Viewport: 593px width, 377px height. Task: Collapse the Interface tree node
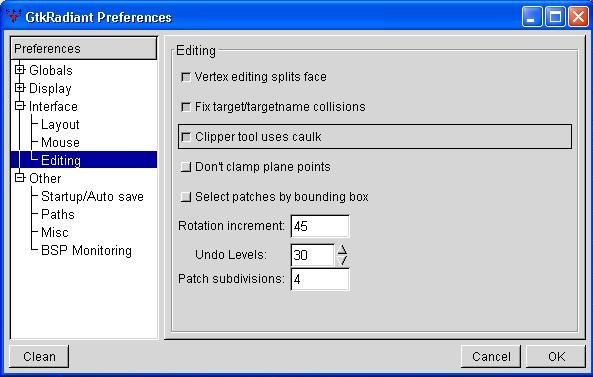[x=20, y=106]
